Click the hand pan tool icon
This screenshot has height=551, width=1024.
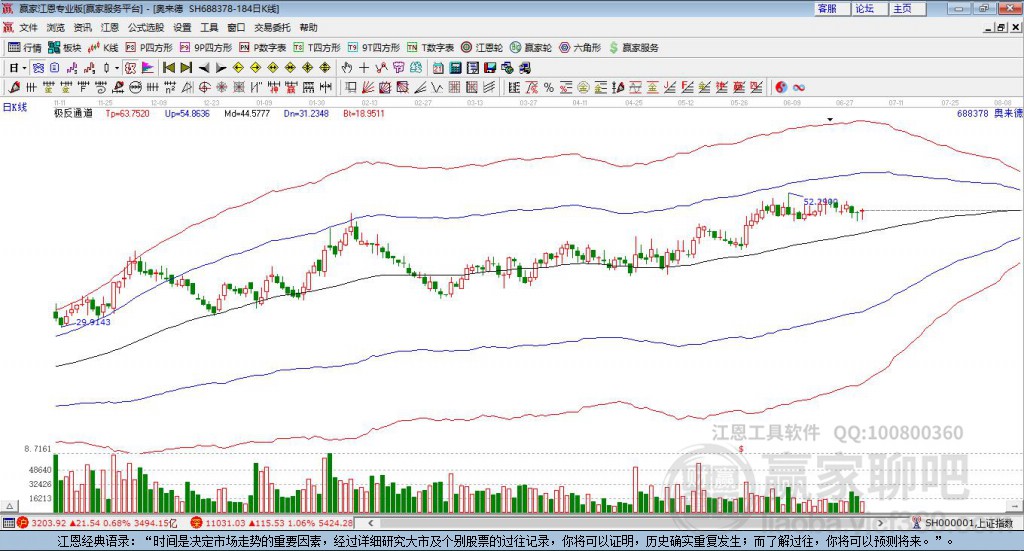347,68
